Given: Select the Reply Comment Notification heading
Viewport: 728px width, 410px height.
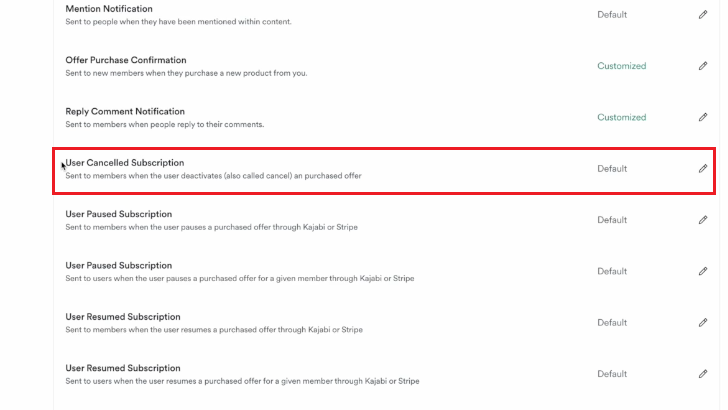Looking at the screenshot, I should coord(125,111).
